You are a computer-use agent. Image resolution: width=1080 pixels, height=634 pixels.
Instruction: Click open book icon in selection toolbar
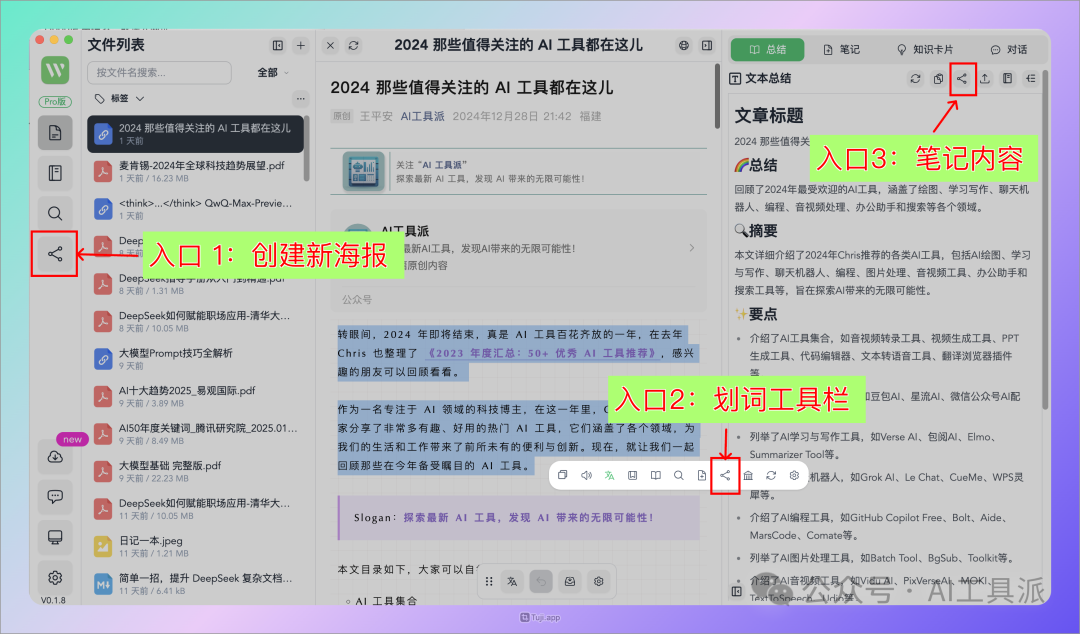point(656,476)
